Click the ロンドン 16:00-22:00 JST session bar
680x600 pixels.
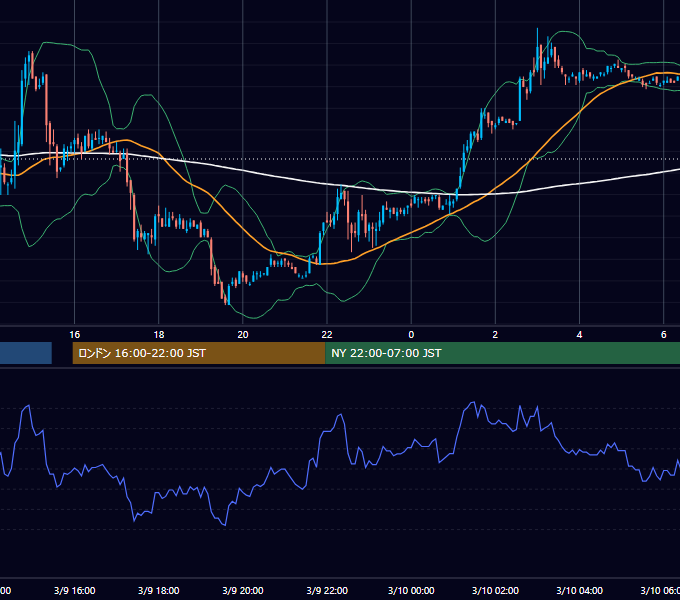199,353
